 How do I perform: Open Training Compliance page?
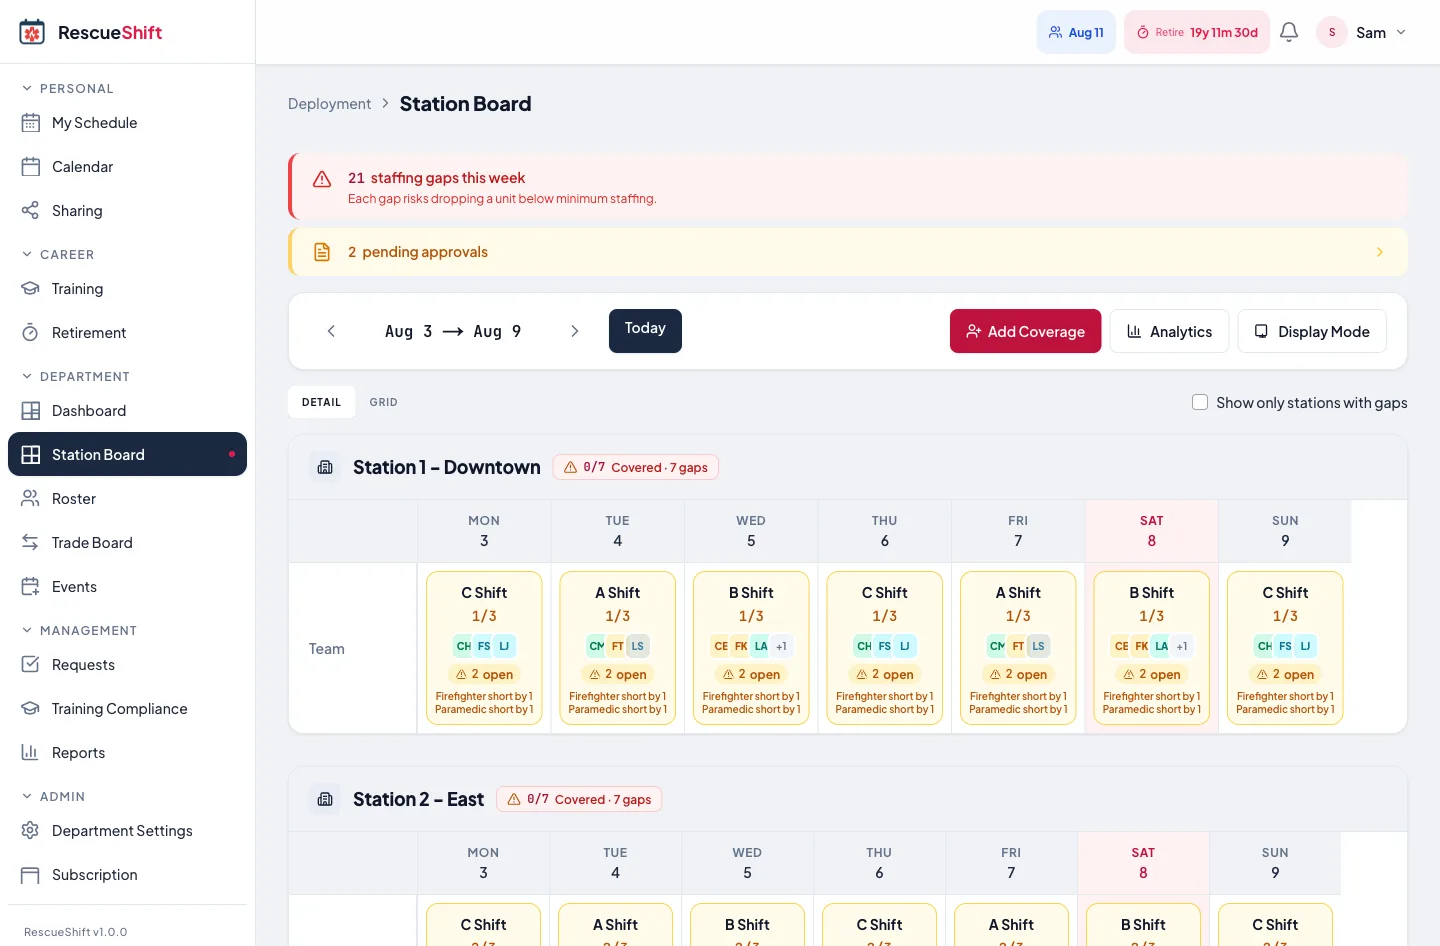(127, 709)
